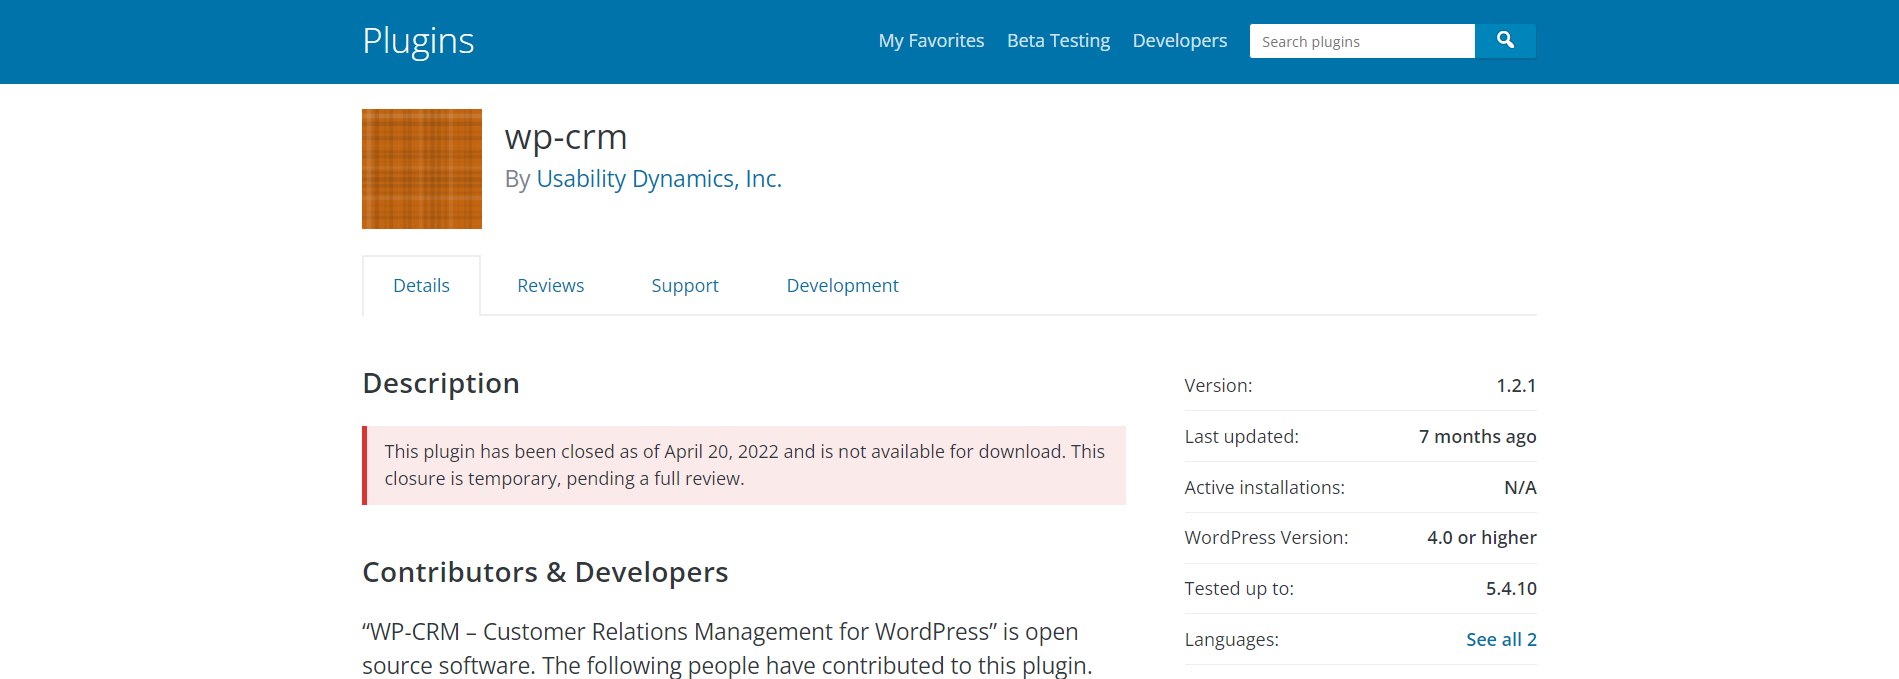Select the version value 1.2.1
1899x679 pixels.
(1516, 386)
